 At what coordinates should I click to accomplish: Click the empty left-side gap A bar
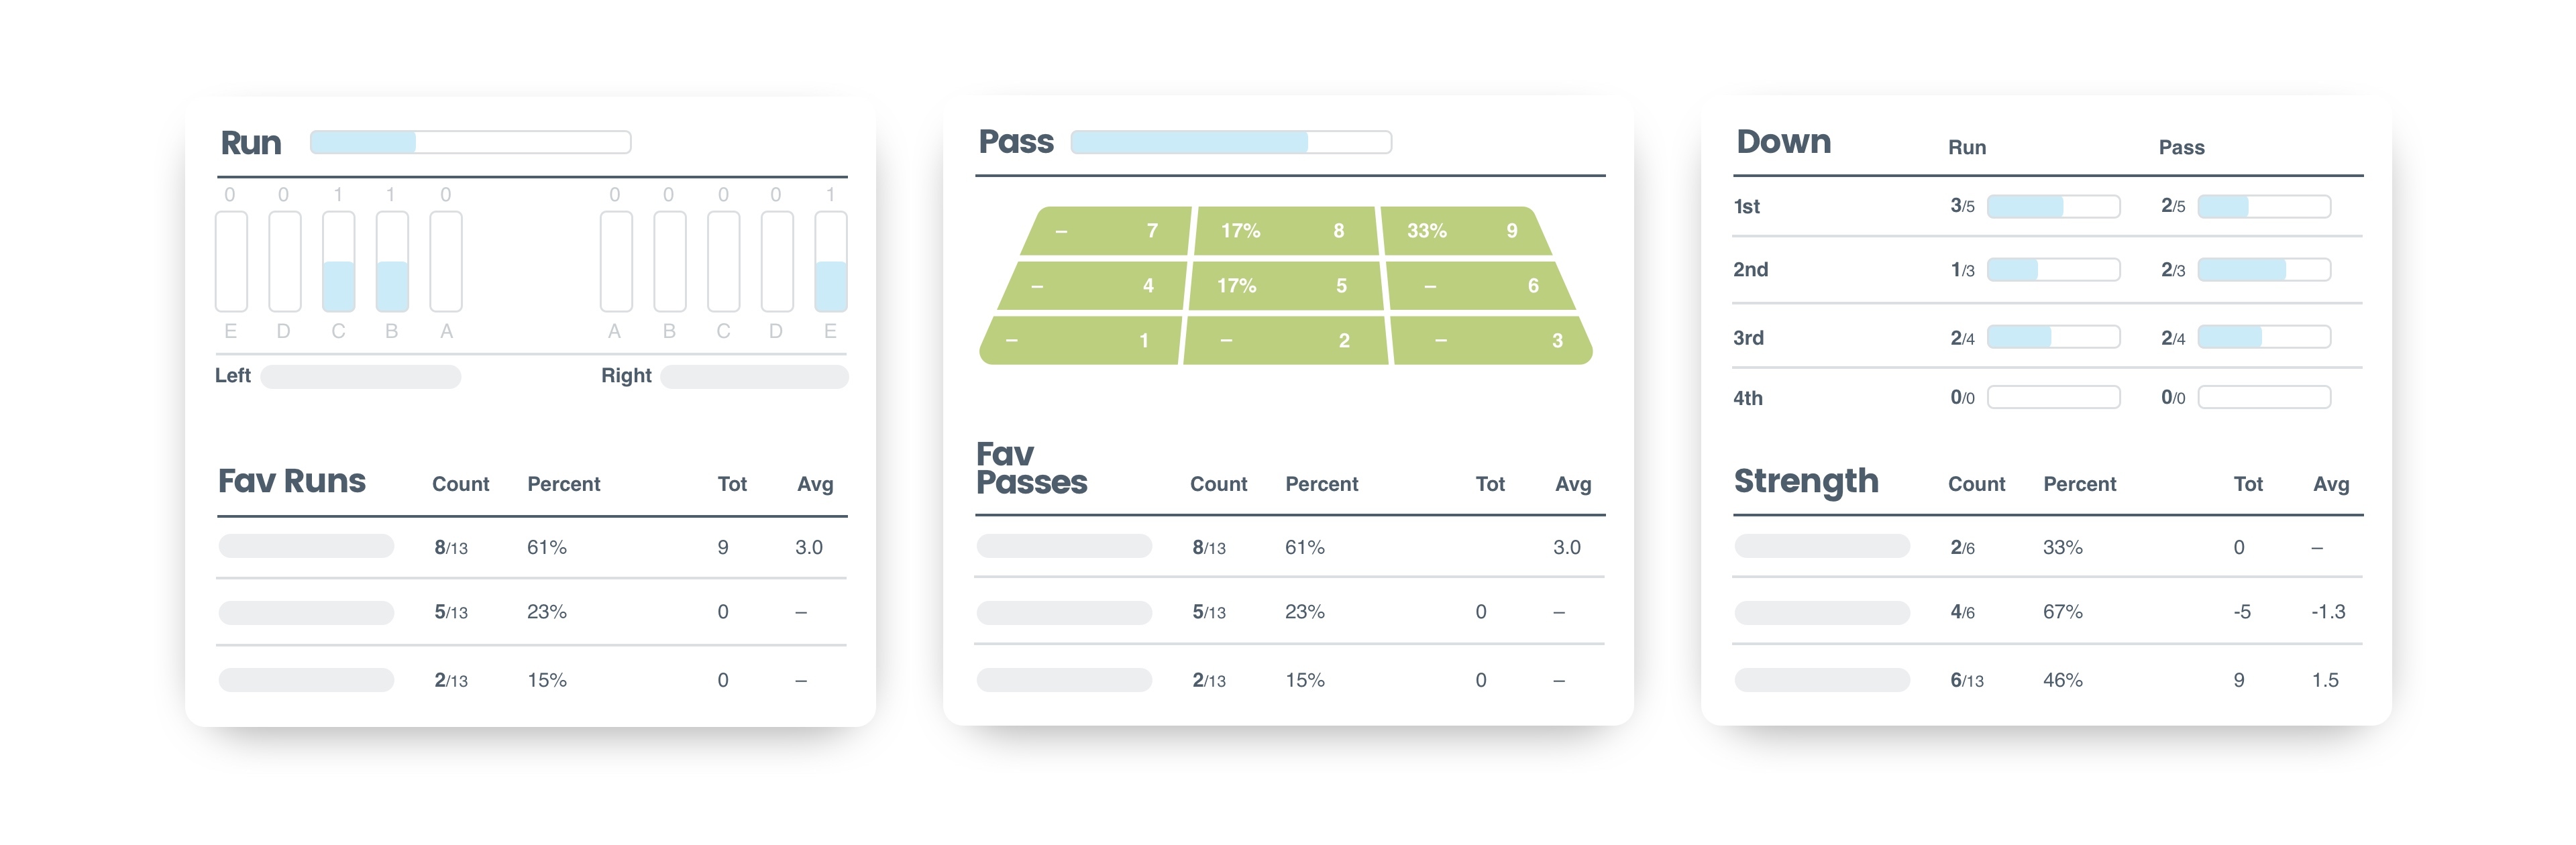tap(446, 262)
